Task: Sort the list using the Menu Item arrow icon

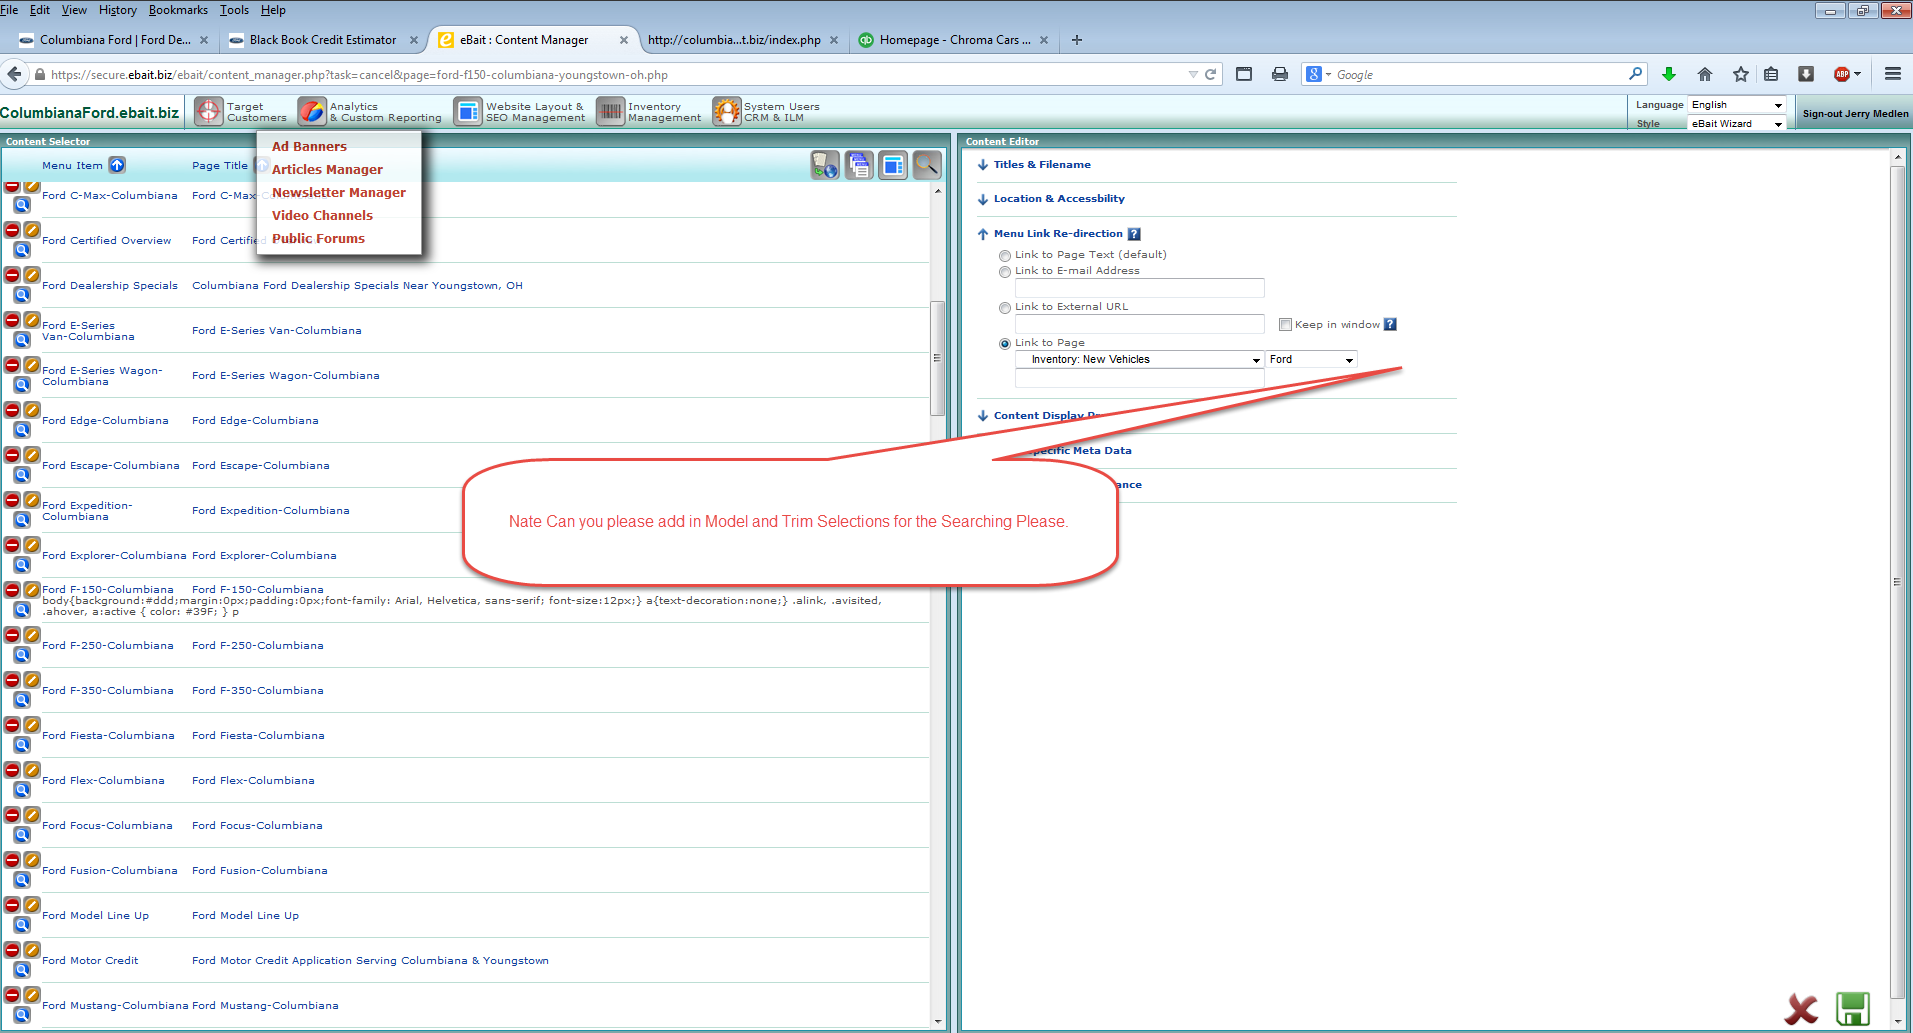Action: point(117,165)
